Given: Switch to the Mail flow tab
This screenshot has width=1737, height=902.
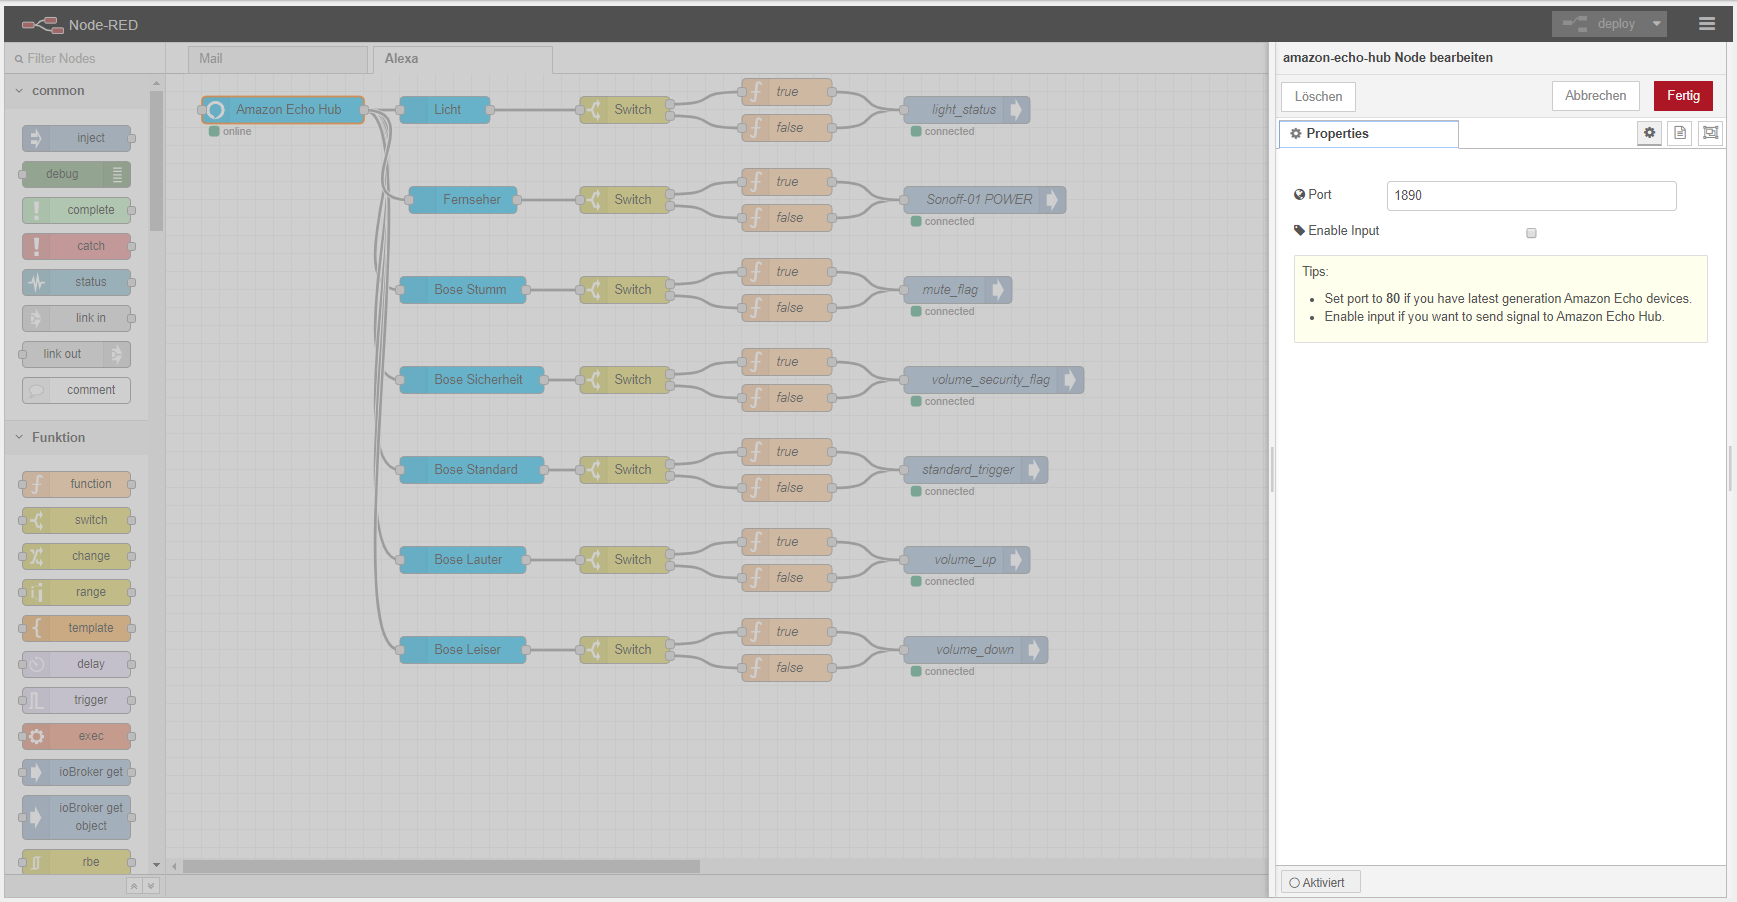Looking at the screenshot, I should [278, 59].
